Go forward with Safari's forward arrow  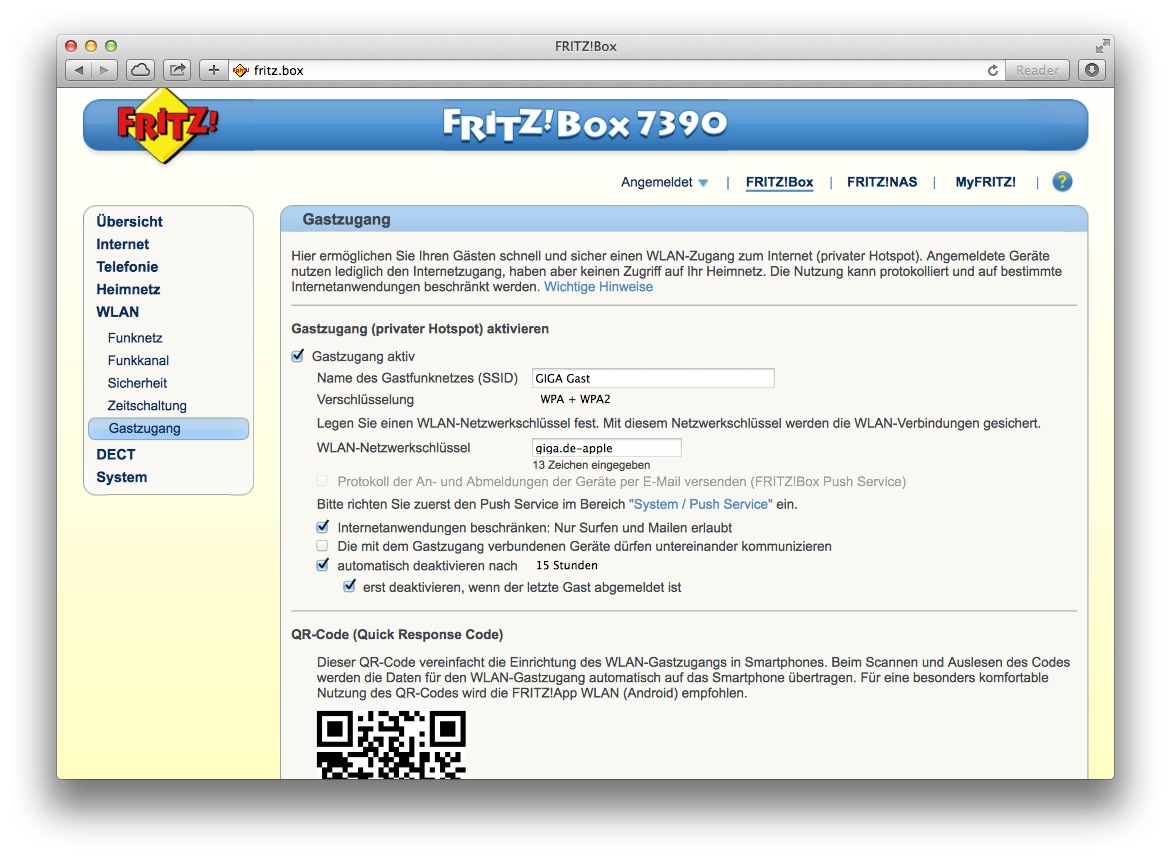(x=104, y=70)
